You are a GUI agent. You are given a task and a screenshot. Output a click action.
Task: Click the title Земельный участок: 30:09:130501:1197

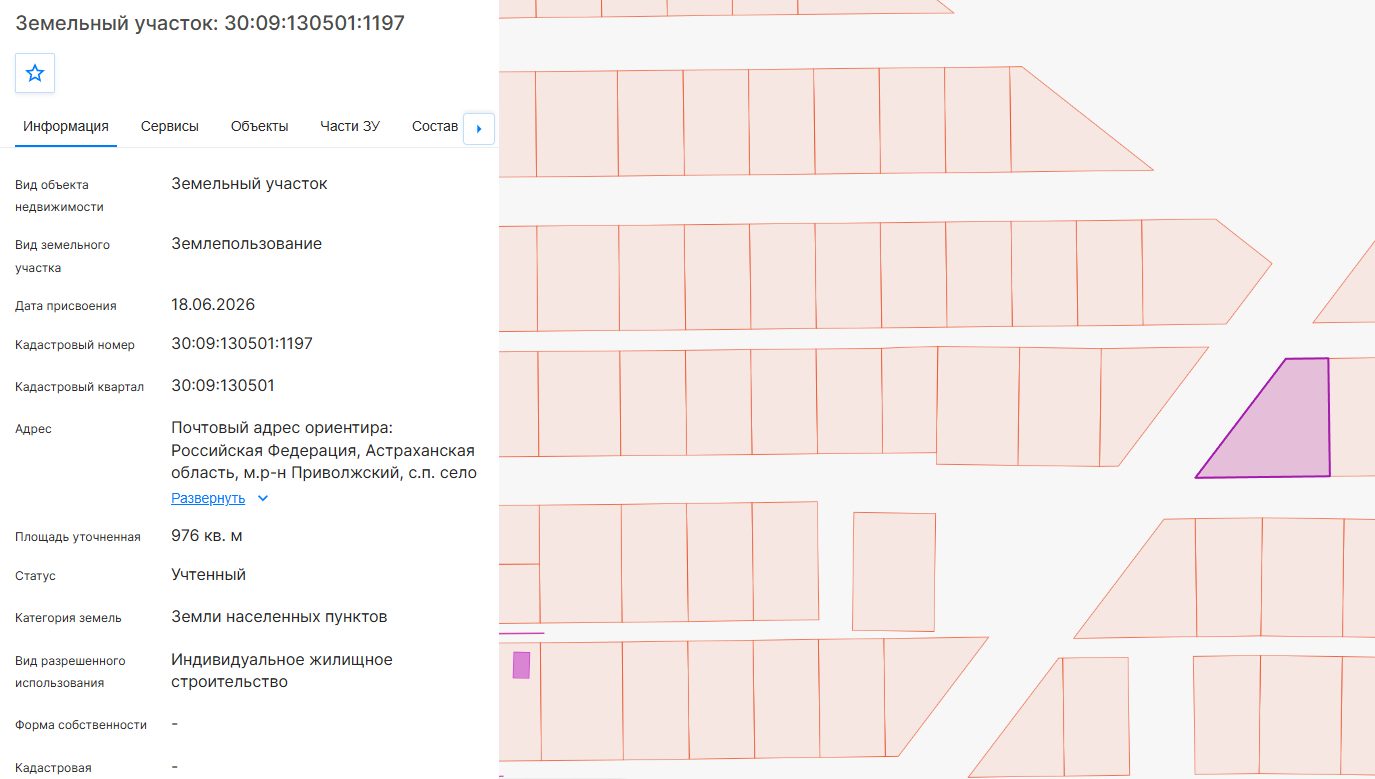[210, 22]
